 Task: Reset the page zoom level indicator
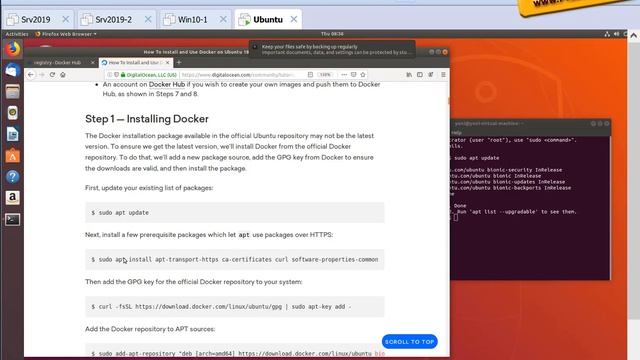pos(325,75)
